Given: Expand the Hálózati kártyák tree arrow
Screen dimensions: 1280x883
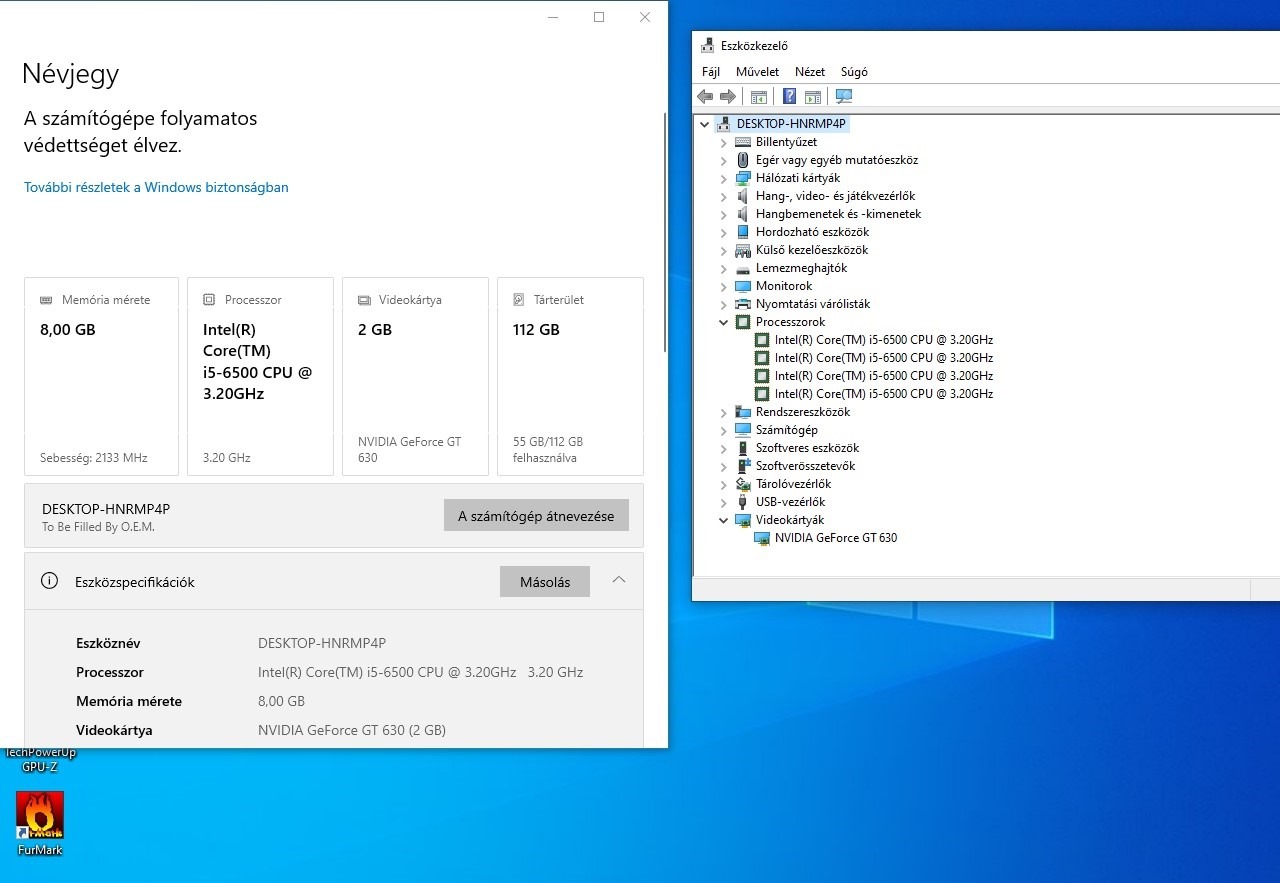Looking at the screenshot, I should tap(724, 178).
